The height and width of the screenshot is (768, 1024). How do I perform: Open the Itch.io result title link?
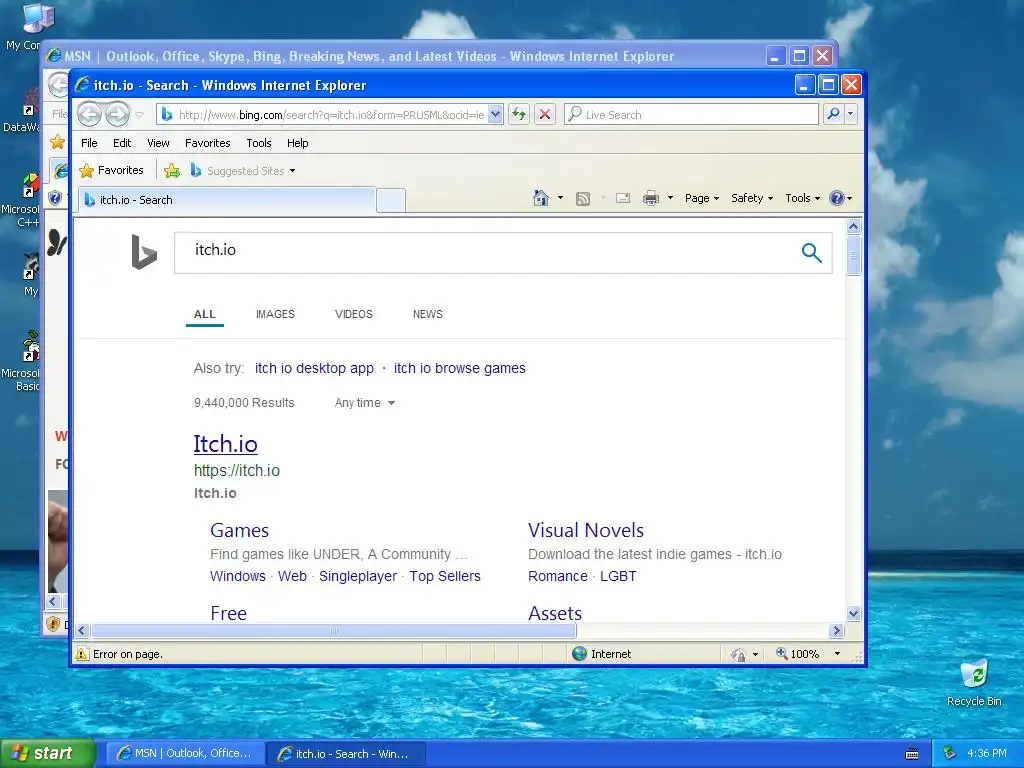(225, 444)
